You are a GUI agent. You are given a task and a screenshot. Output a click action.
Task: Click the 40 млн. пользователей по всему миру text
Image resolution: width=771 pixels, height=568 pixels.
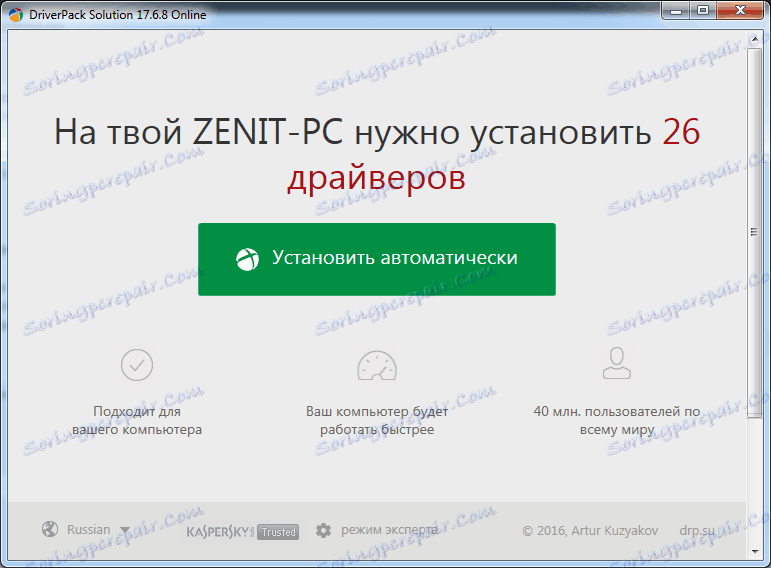617,420
